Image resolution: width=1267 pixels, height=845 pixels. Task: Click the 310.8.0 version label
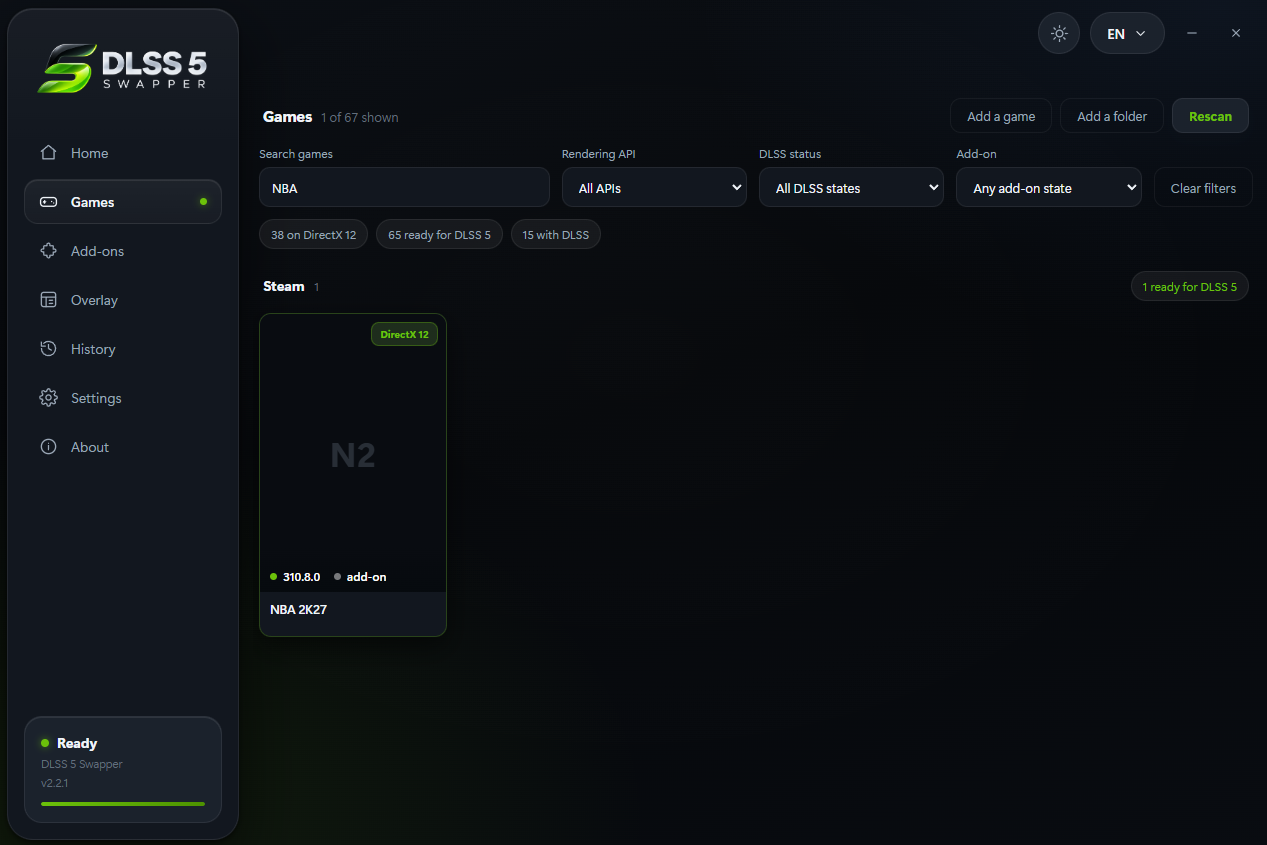click(301, 577)
